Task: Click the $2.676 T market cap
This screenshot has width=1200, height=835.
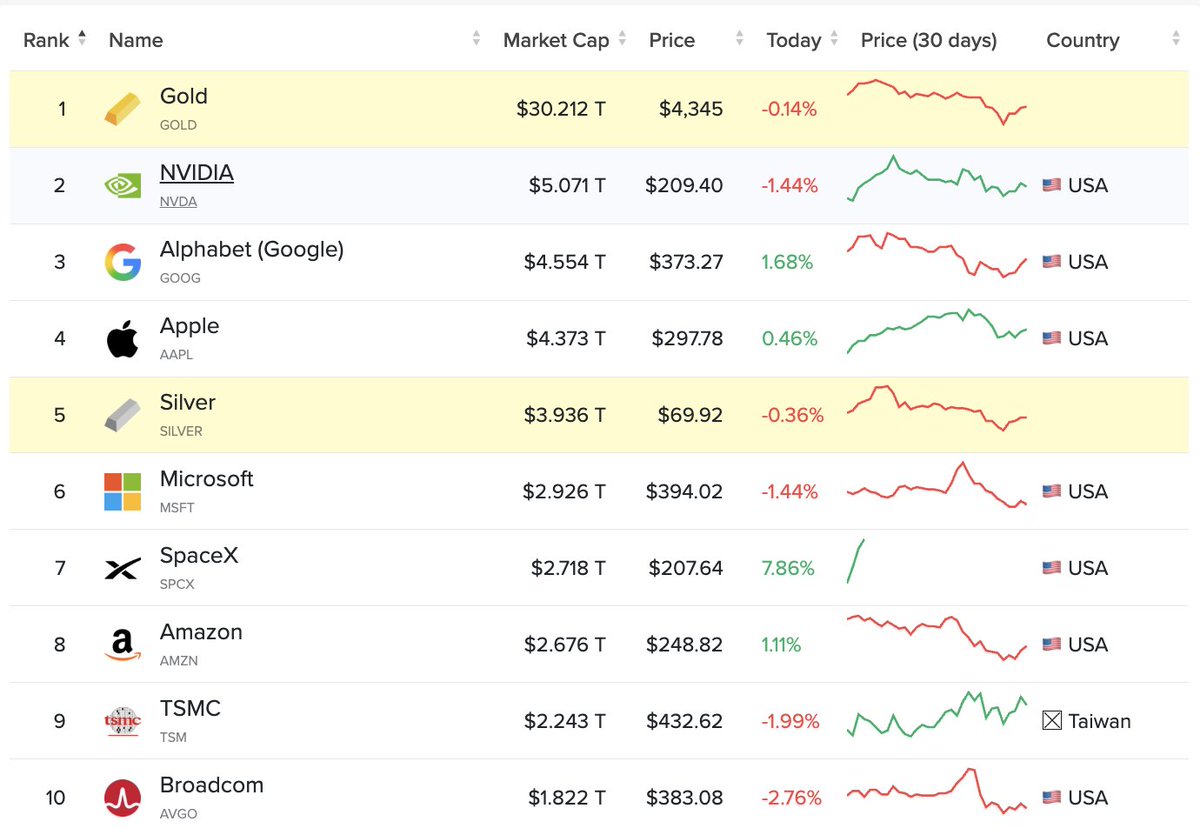Action: coord(565,645)
